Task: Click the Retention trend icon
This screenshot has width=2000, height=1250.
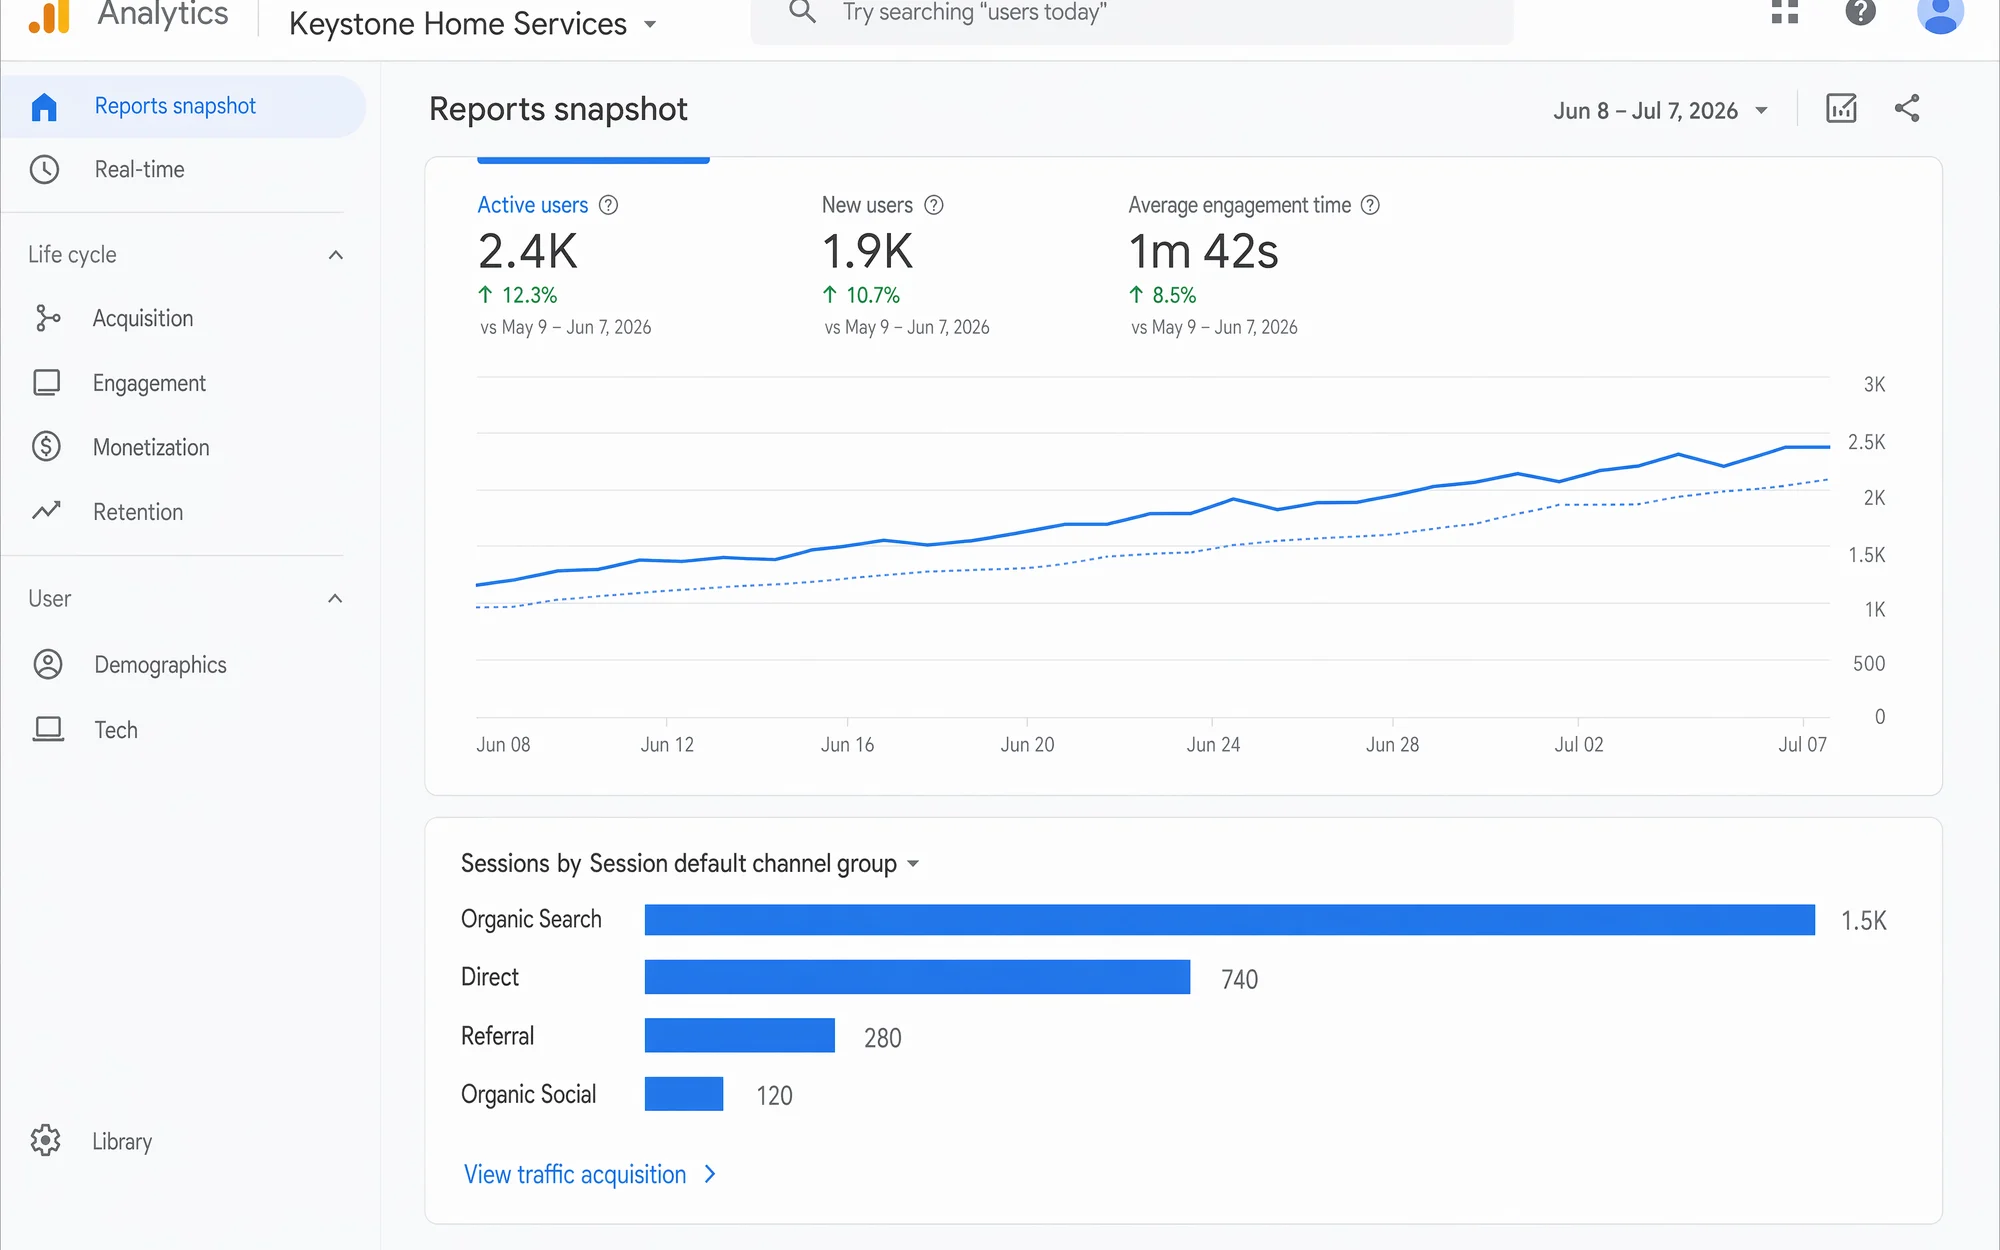Action: point(46,511)
